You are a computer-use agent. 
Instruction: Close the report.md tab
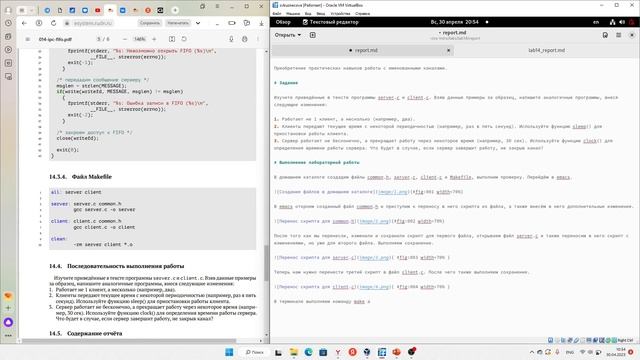pyautogui.click(x=449, y=50)
